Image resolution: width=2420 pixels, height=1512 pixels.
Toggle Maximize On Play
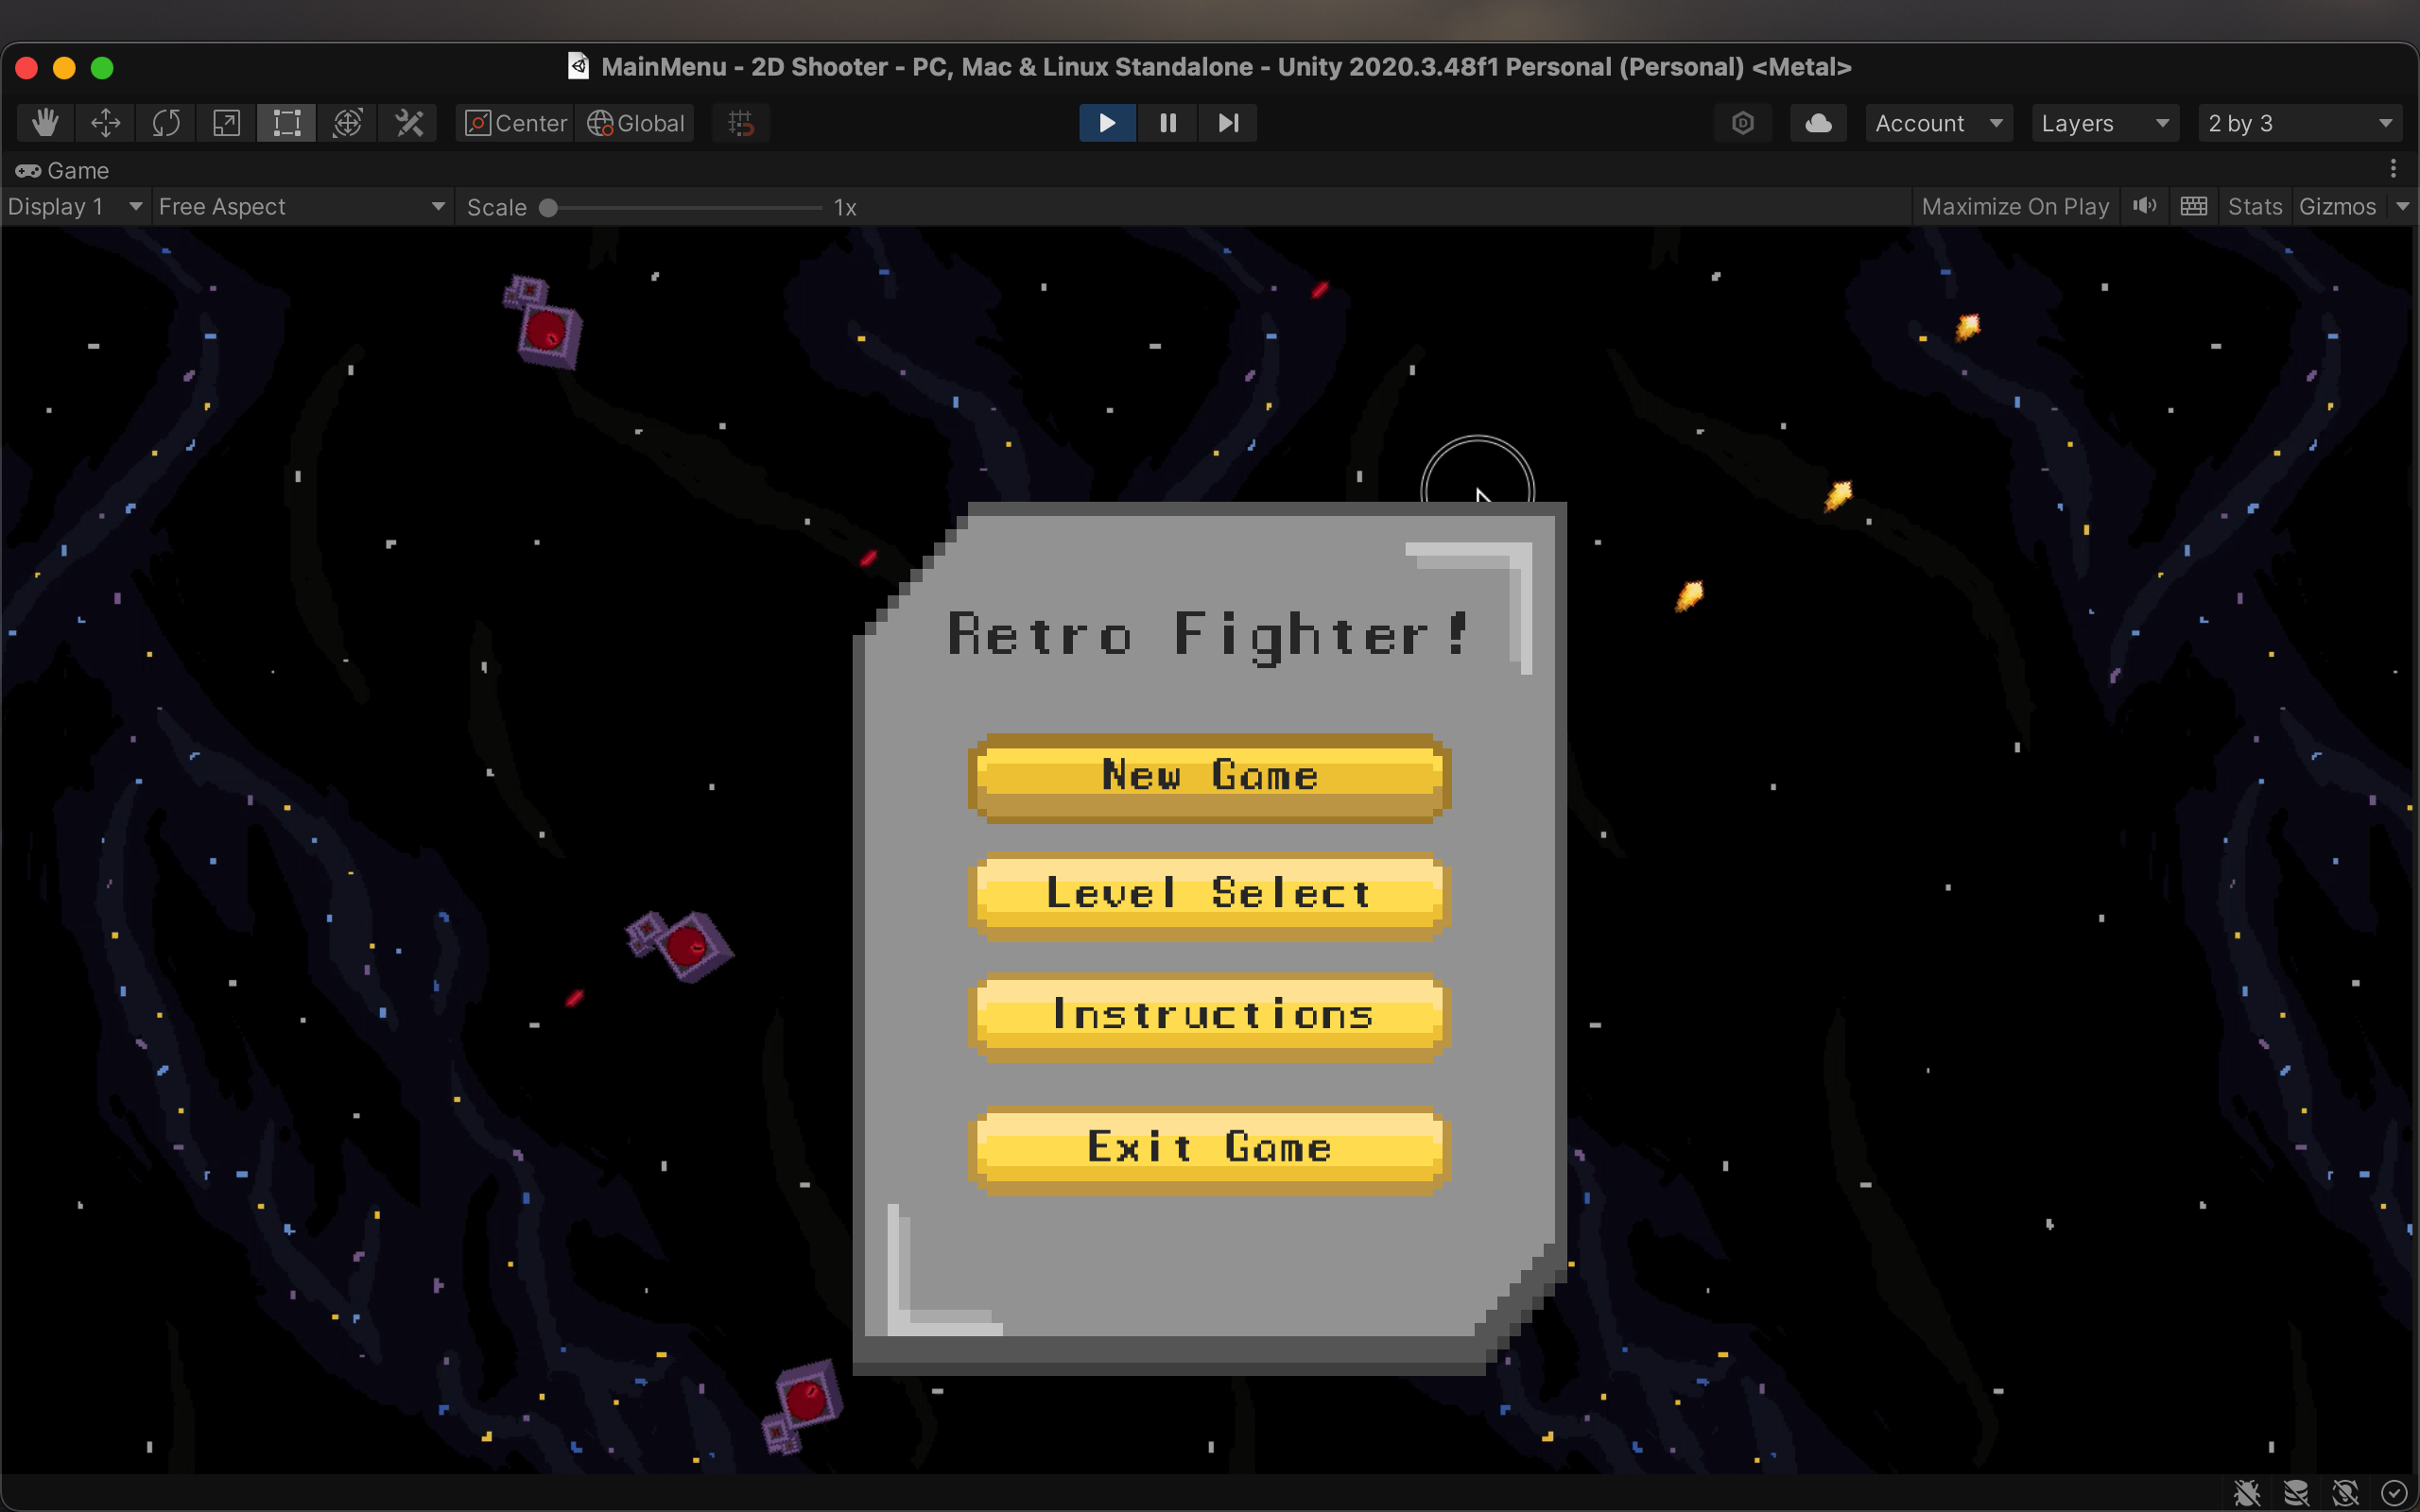click(2014, 207)
